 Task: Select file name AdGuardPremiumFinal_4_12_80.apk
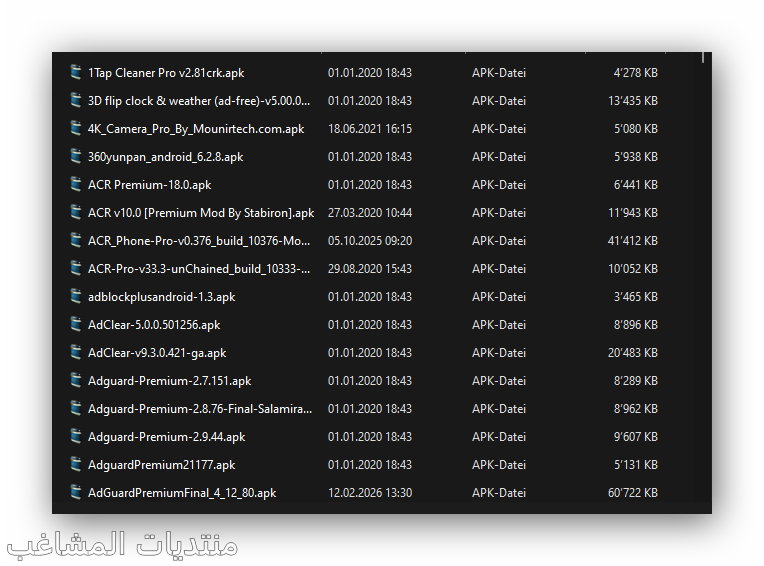pyautogui.click(x=182, y=493)
